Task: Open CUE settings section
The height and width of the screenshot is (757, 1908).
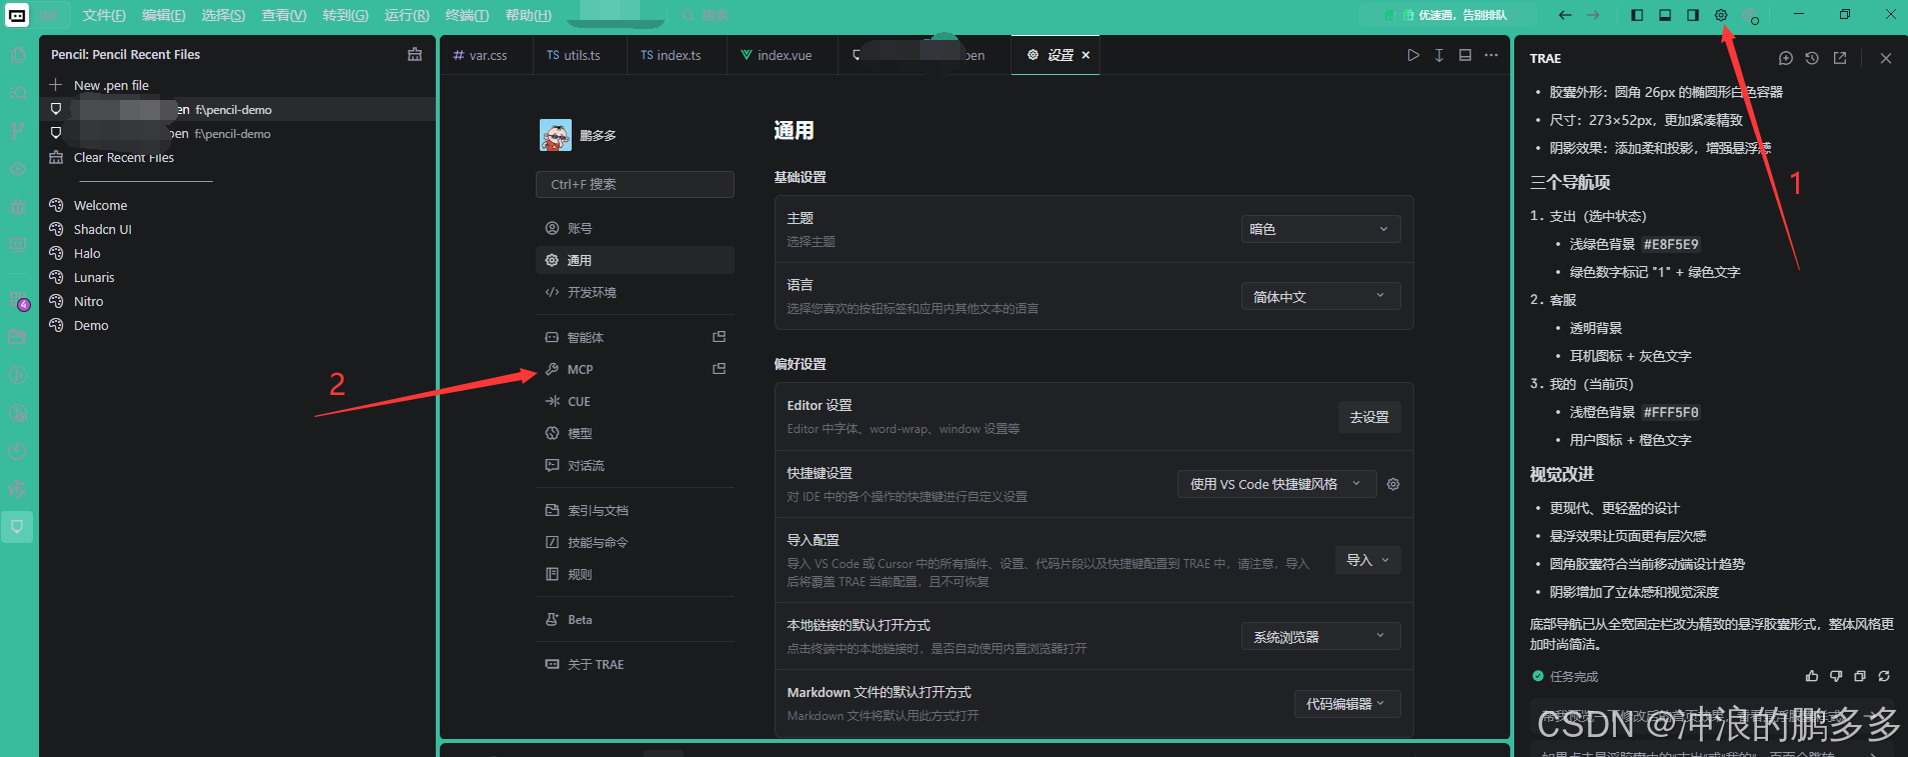Action: coord(635,401)
